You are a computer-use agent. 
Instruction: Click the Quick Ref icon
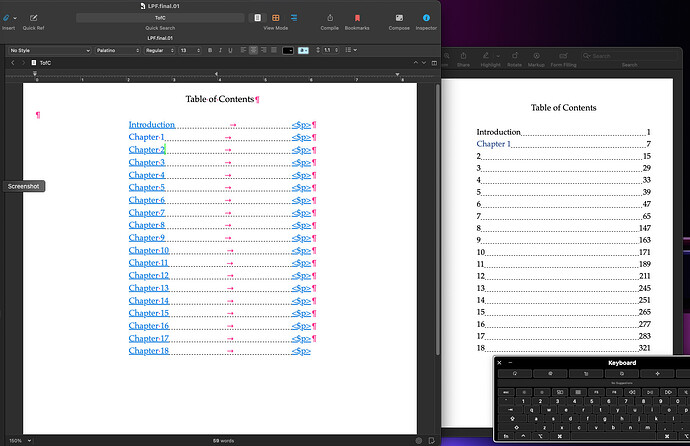[33, 18]
